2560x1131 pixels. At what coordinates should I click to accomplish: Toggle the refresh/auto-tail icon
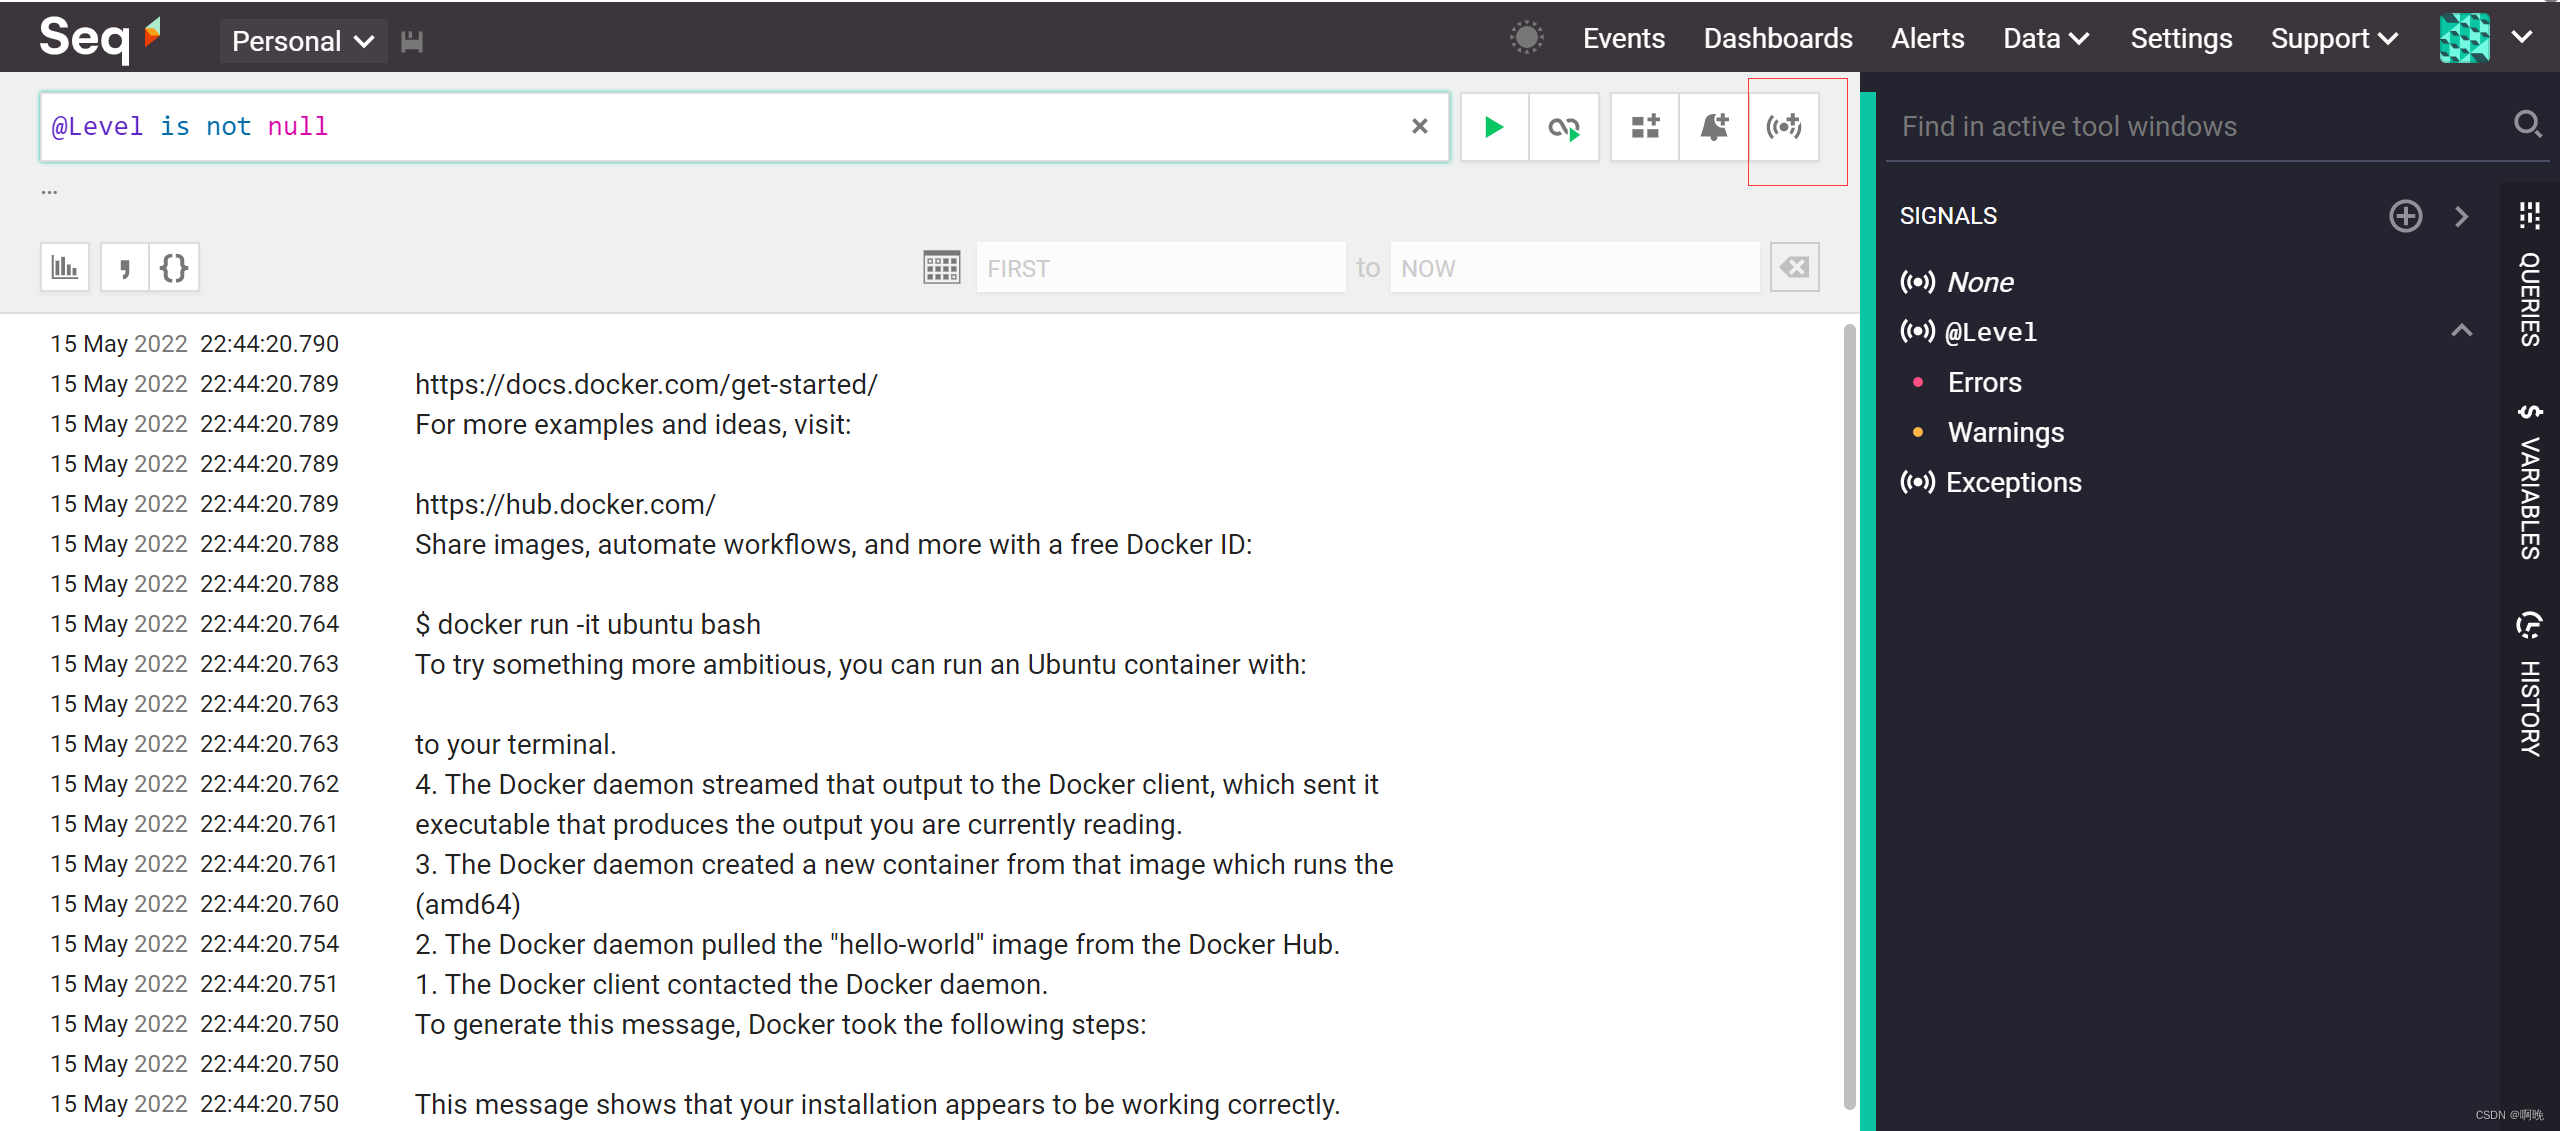(1564, 127)
